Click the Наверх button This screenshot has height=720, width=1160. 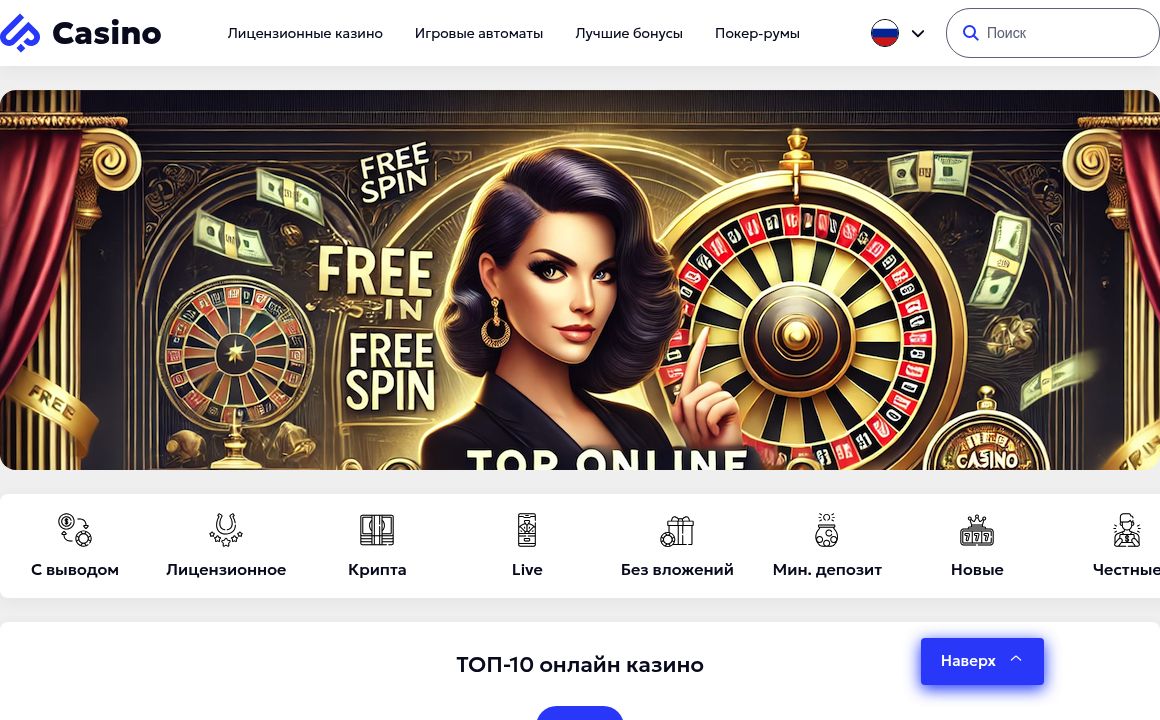pyautogui.click(x=982, y=661)
